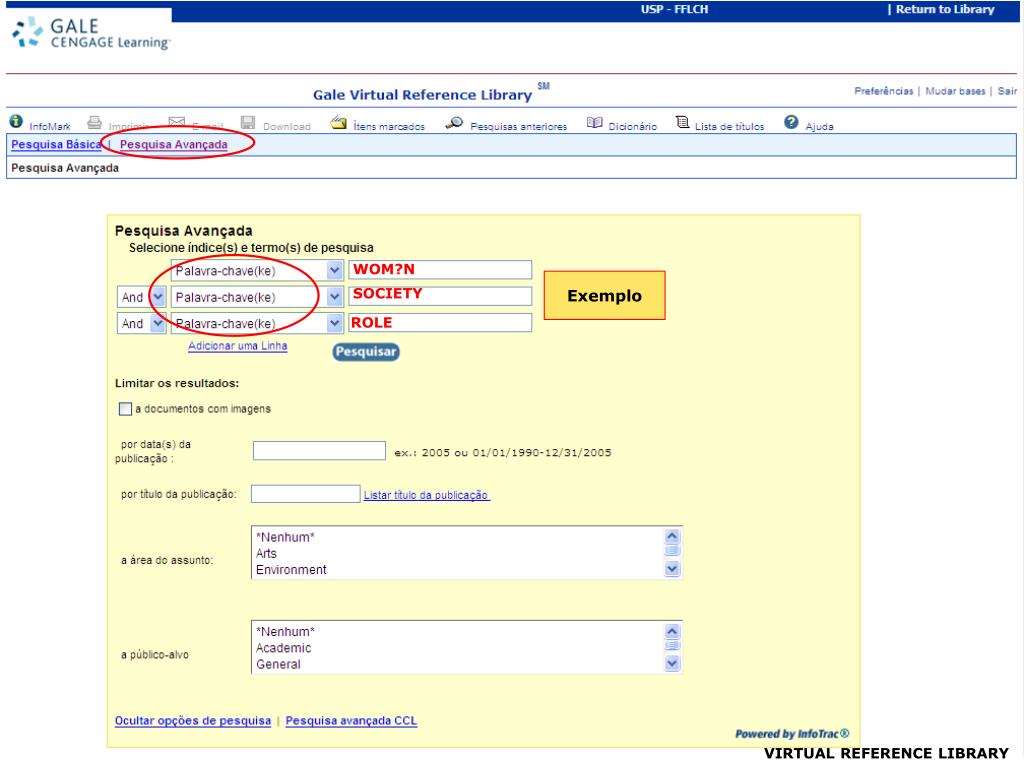Click the Pesquisar button
Viewport: 1024px width, 768px height.
click(x=366, y=352)
